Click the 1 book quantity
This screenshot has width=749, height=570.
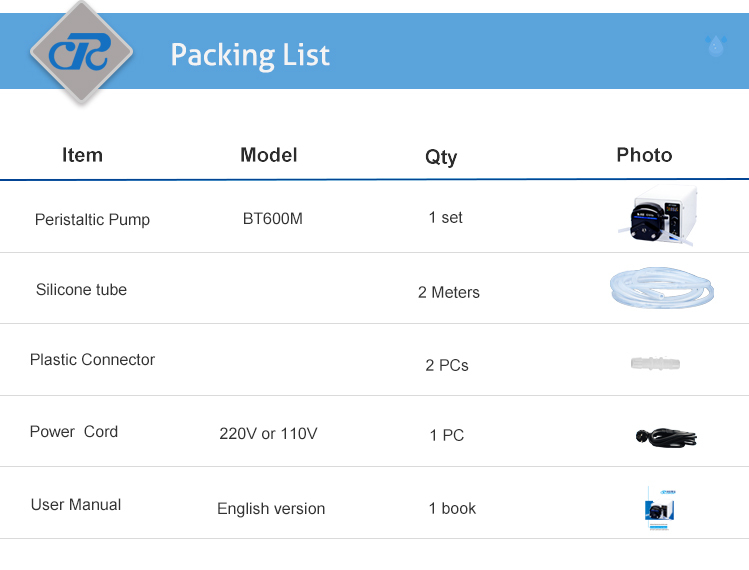pyautogui.click(x=452, y=508)
